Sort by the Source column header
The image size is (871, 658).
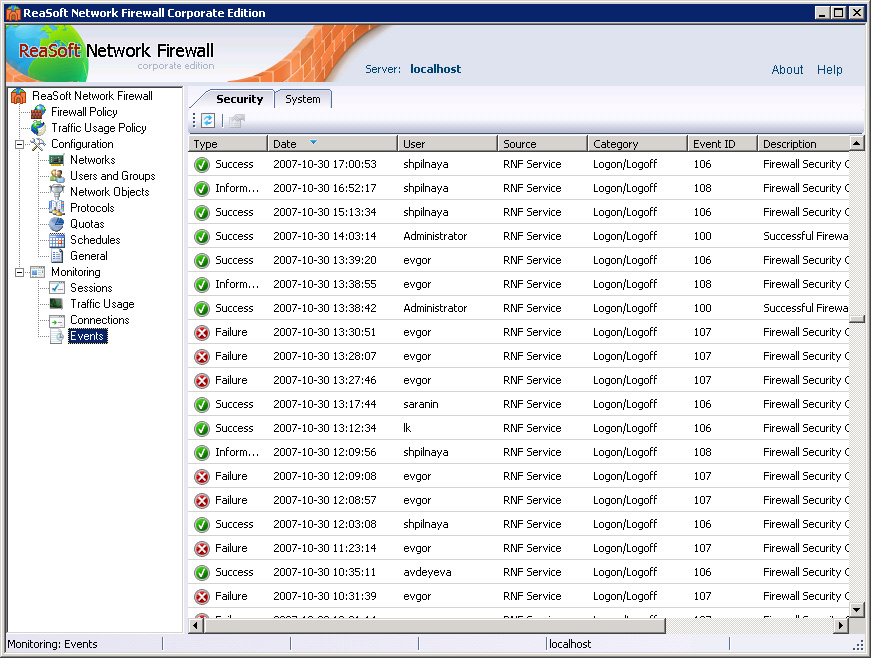point(542,144)
